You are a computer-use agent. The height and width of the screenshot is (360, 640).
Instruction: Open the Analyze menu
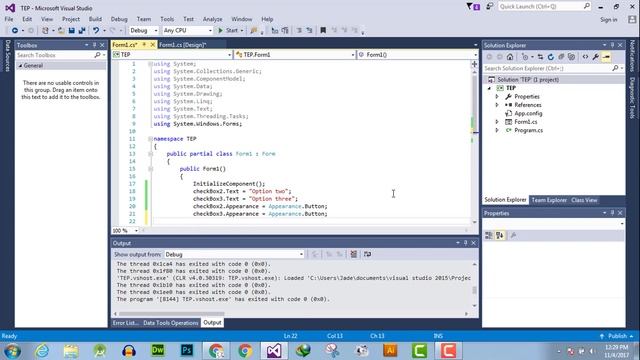[213, 19]
